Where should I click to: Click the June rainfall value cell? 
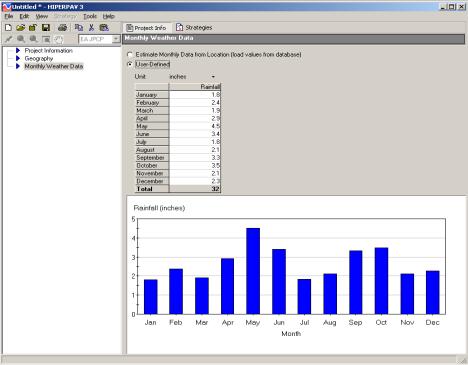(x=195, y=134)
